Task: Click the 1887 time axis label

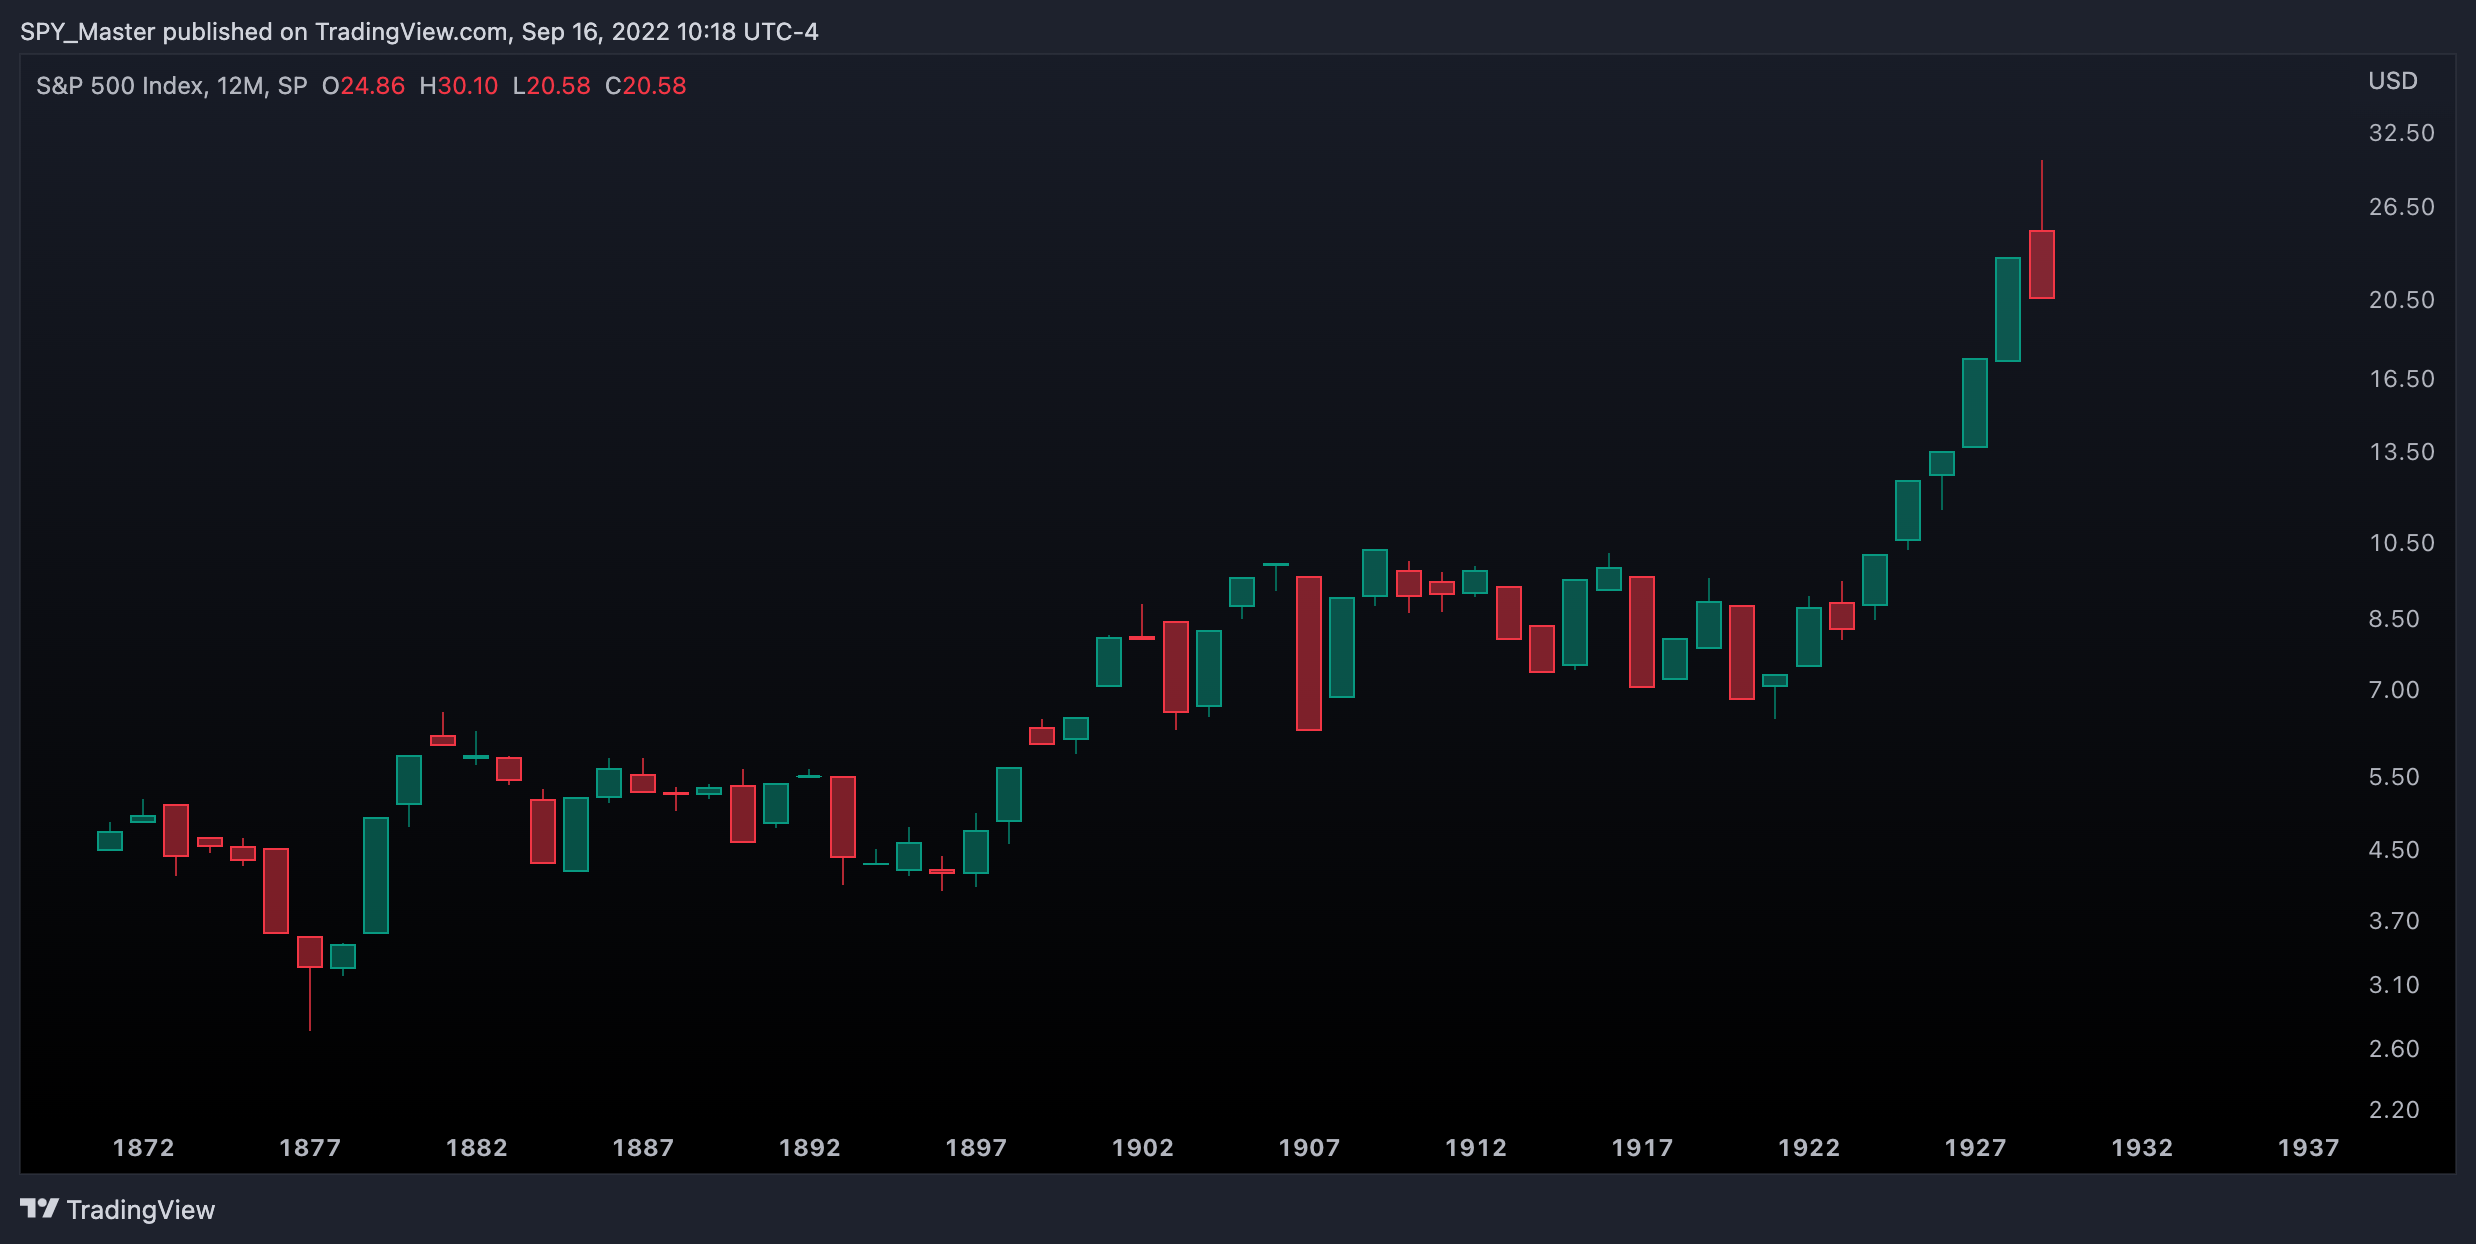Action: point(643,1148)
